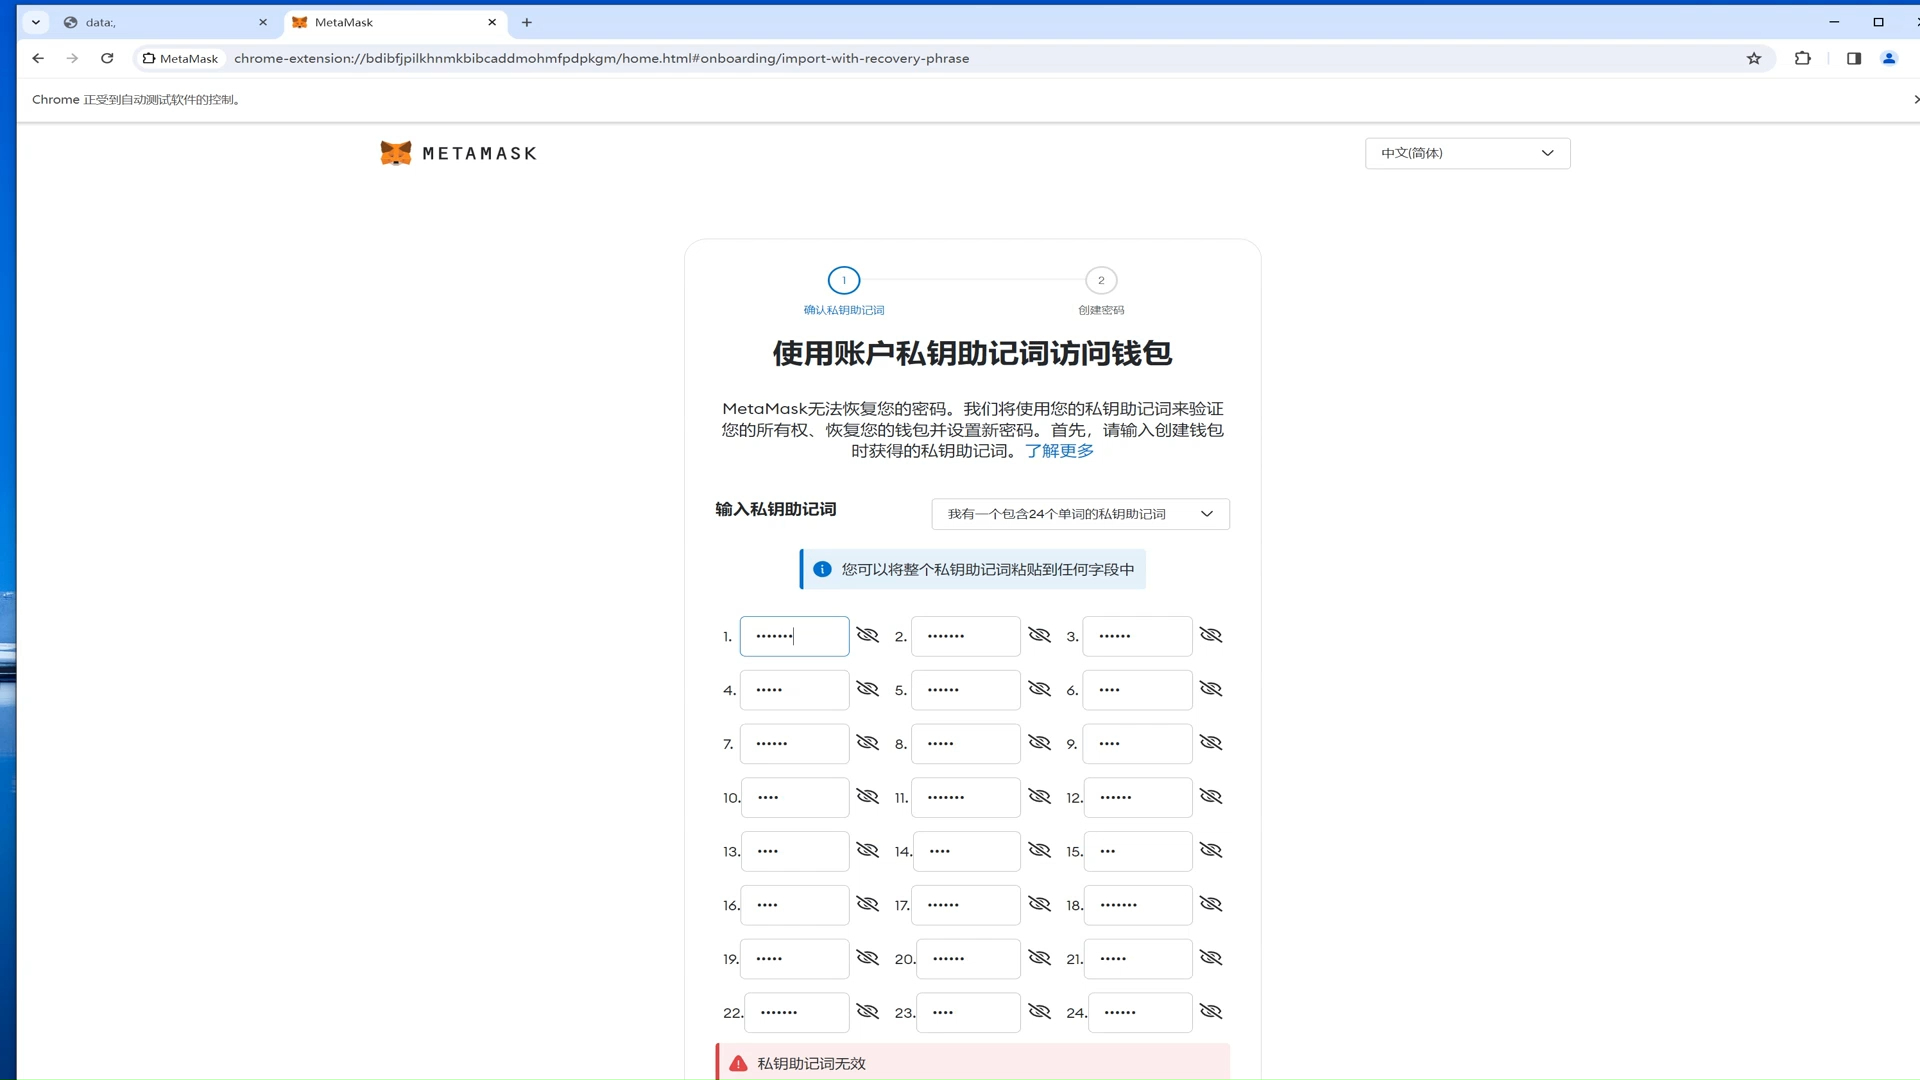The height and width of the screenshot is (1080, 1920).
Task: Select word 8 input box
Action: pos(966,744)
